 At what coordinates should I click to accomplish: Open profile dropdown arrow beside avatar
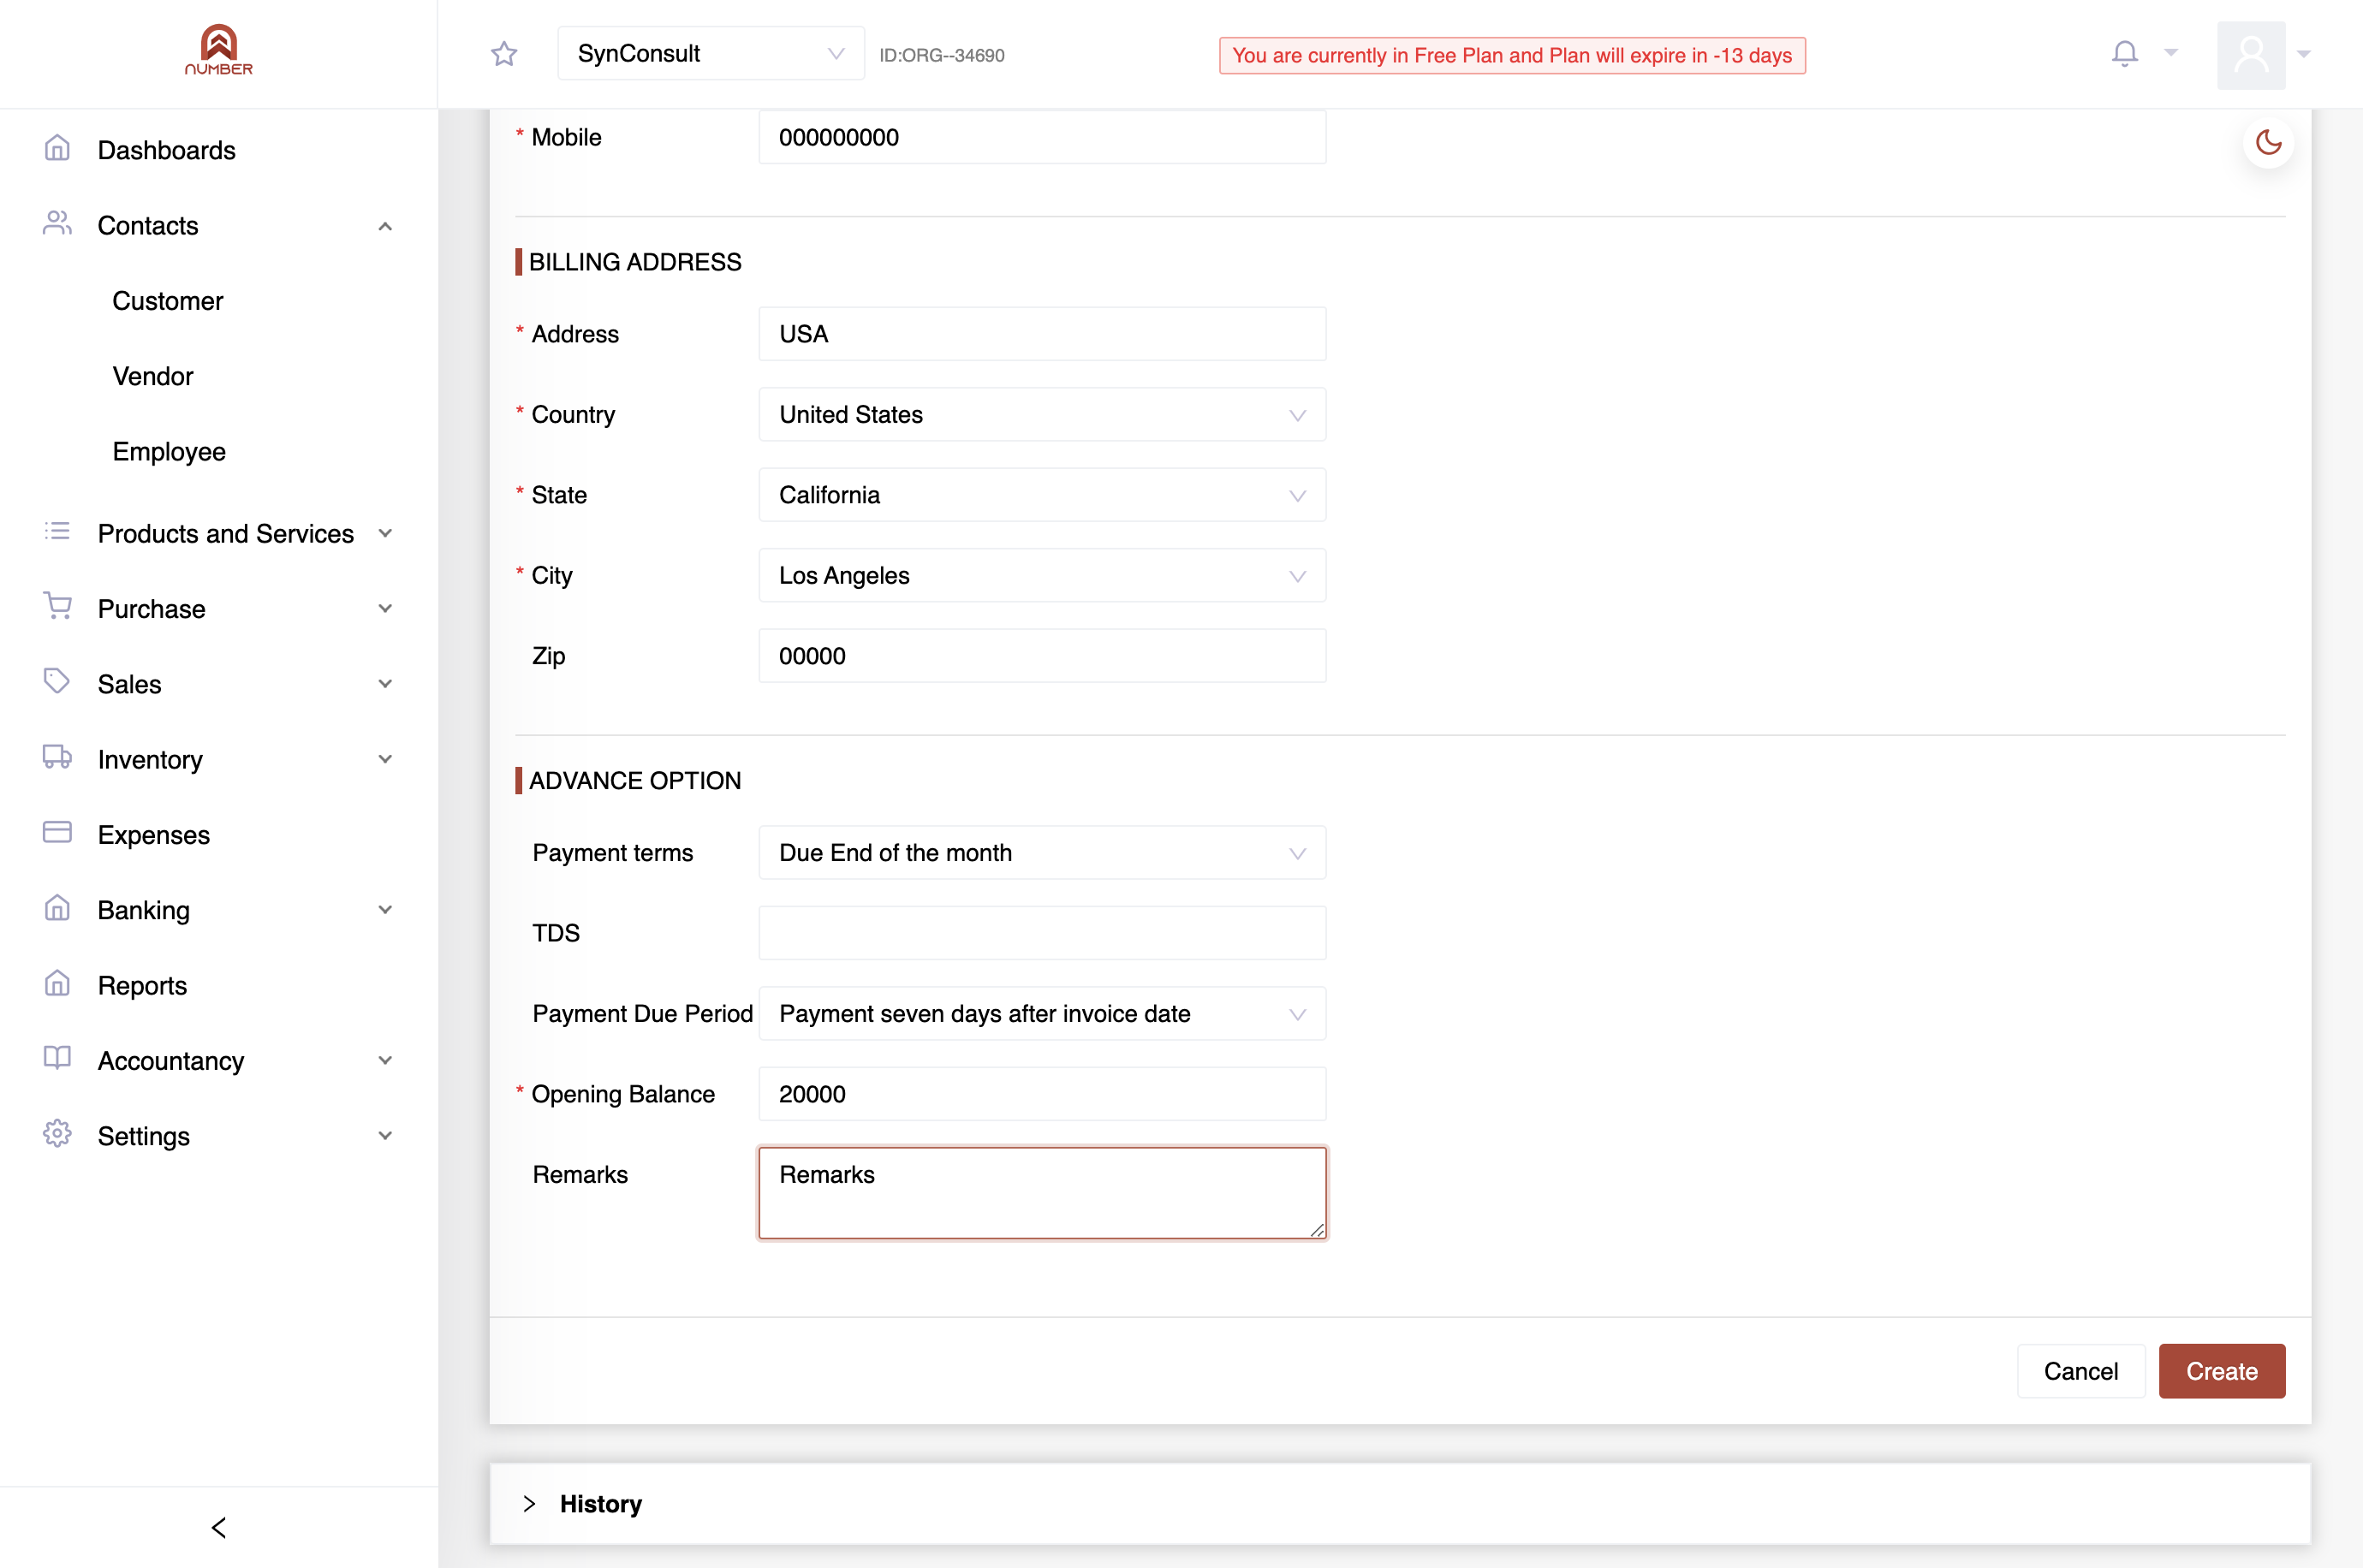[2304, 54]
